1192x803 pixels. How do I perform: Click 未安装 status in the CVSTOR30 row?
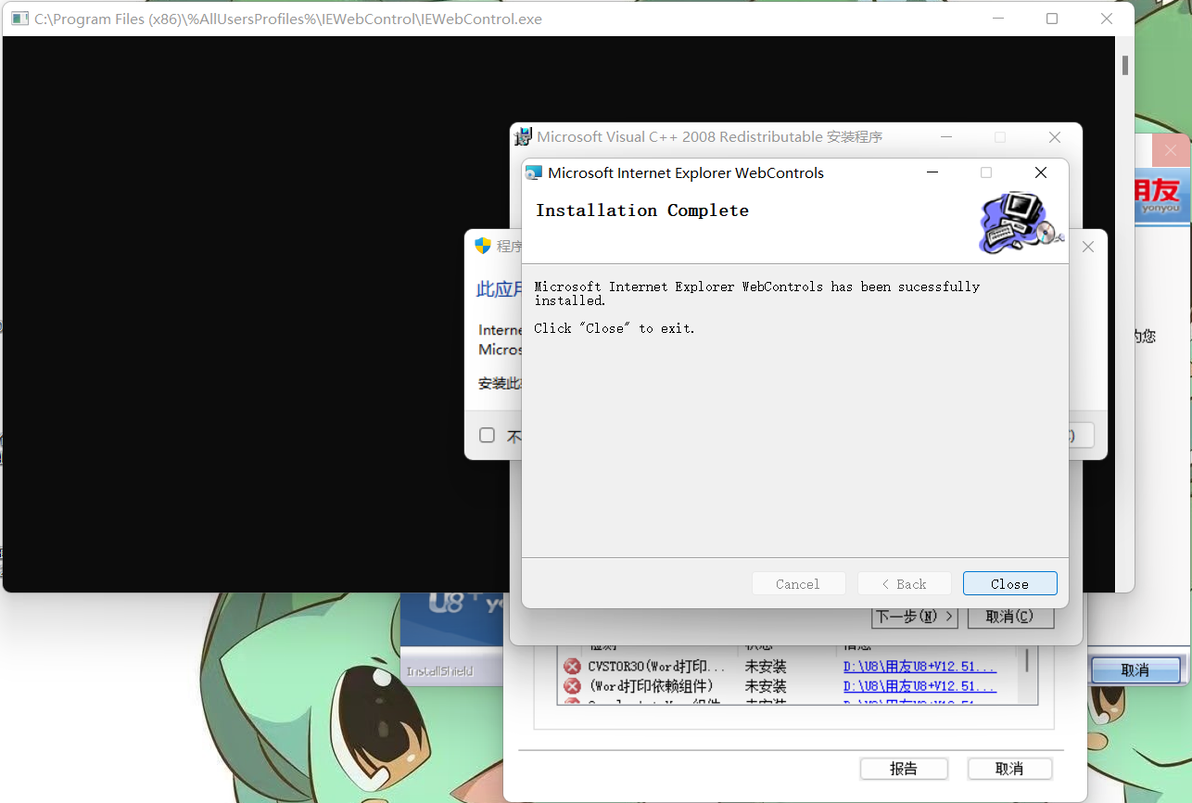pyautogui.click(x=765, y=666)
